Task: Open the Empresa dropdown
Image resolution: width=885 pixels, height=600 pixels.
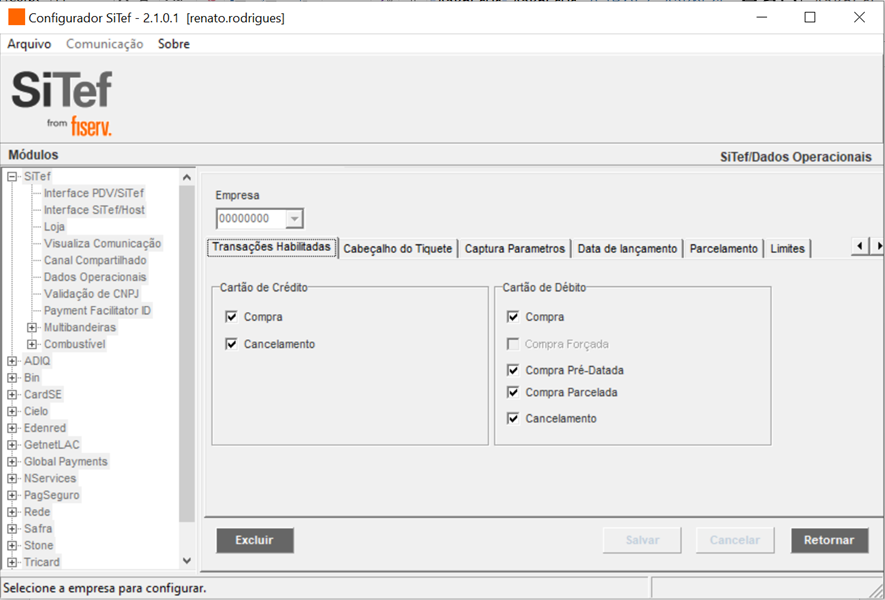Action: click(x=294, y=218)
